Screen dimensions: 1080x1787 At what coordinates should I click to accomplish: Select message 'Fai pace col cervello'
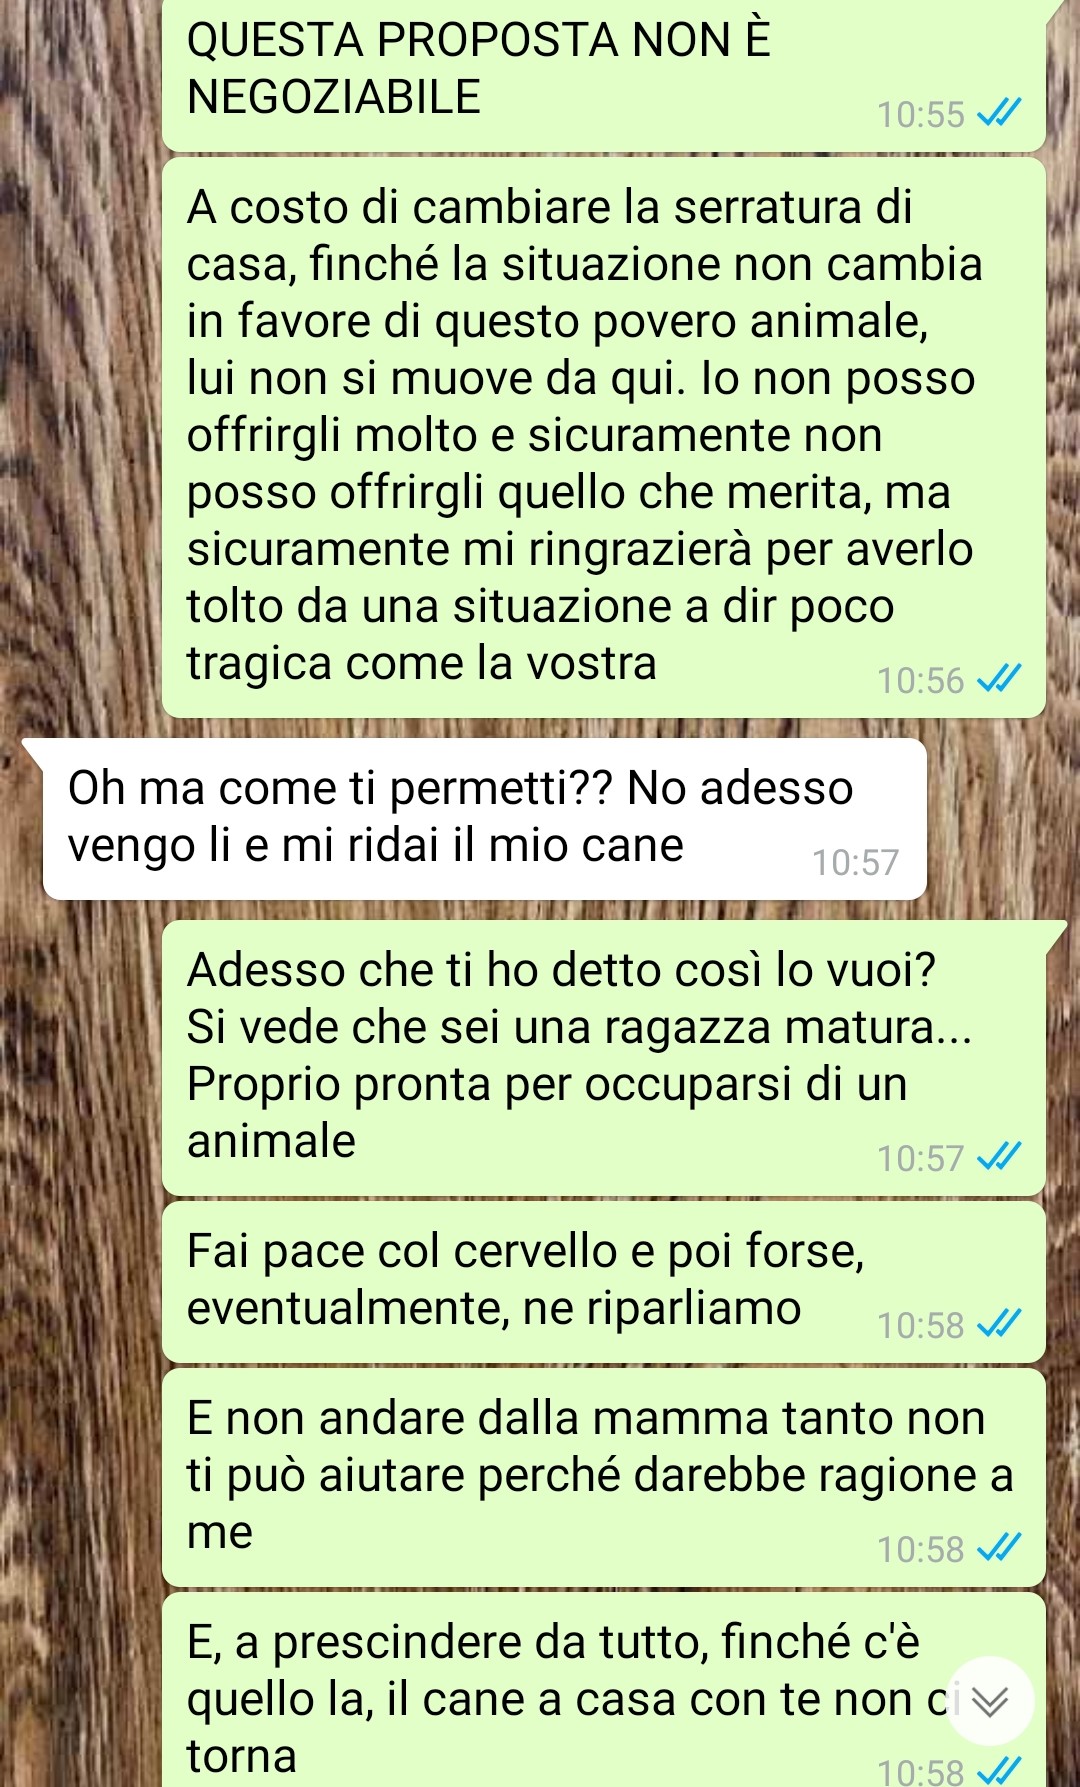604,1282
